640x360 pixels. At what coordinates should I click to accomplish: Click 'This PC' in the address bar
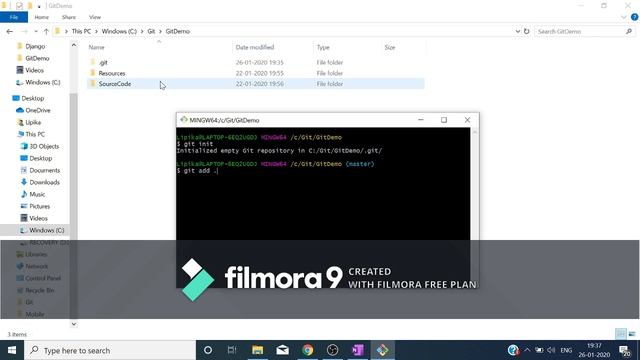(81, 31)
